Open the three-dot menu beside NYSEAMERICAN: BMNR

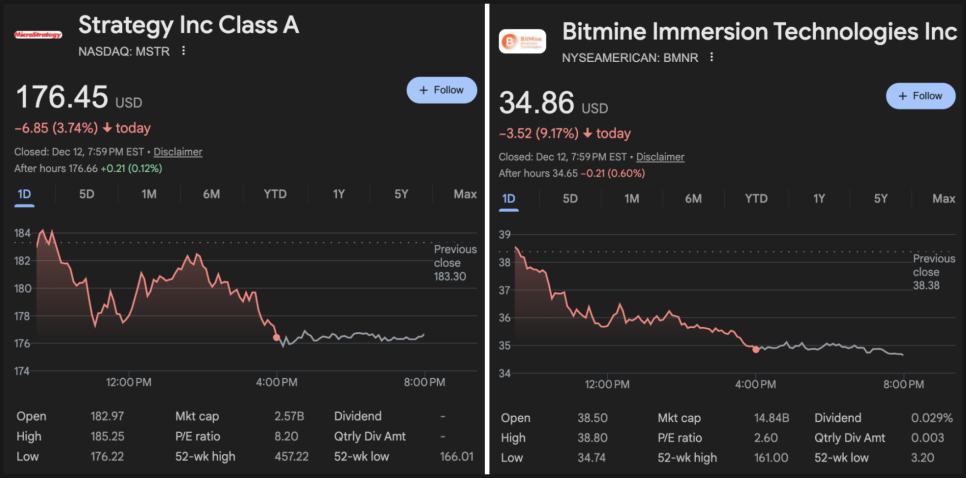[x=711, y=57]
